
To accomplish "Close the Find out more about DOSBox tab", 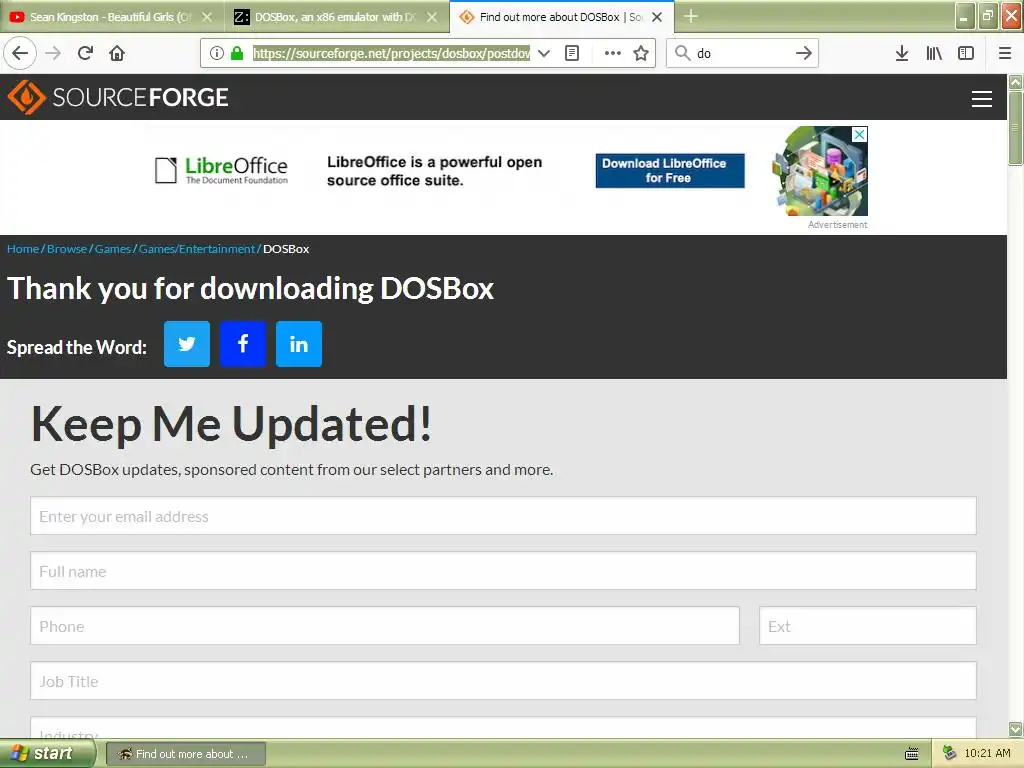I will click(658, 17).
